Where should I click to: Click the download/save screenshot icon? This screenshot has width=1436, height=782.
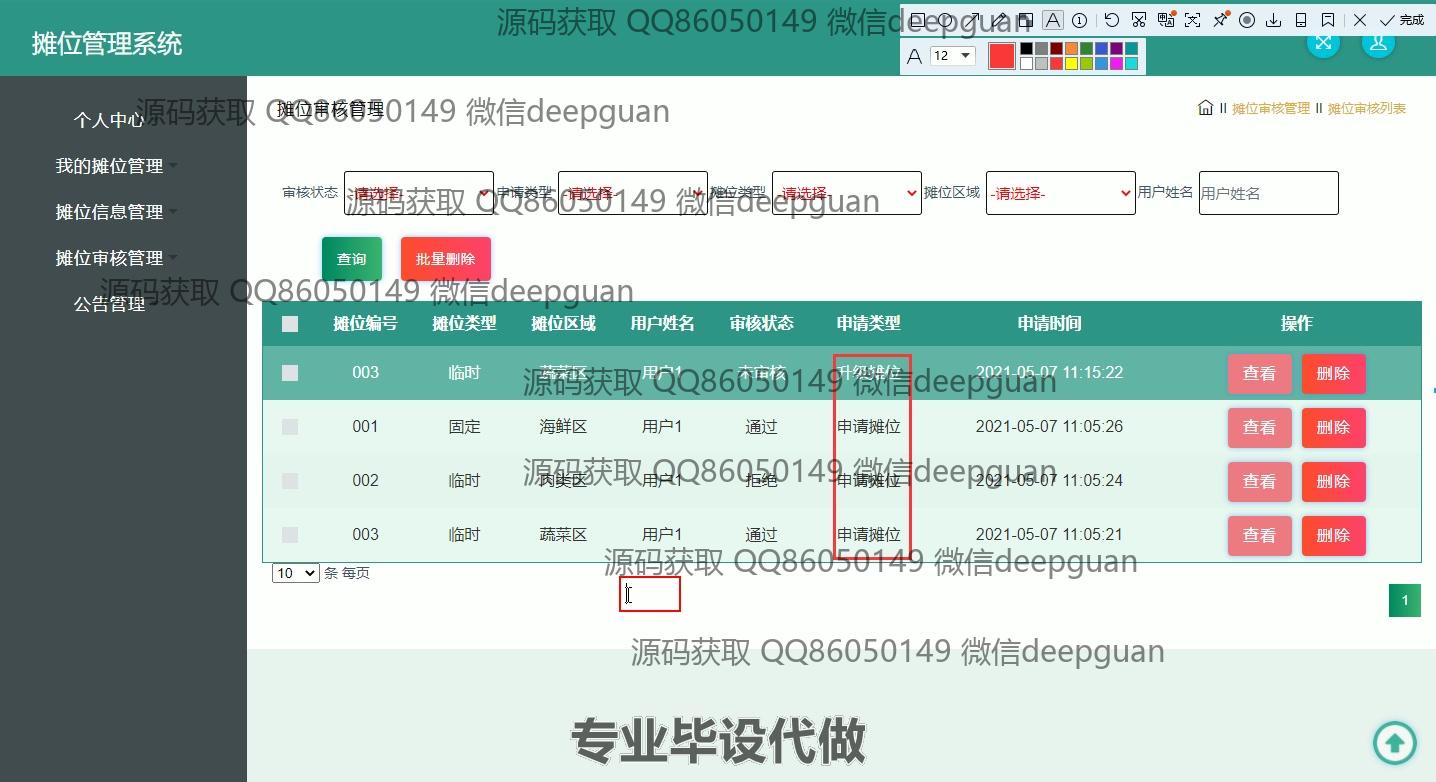[x=1274, y=20]
